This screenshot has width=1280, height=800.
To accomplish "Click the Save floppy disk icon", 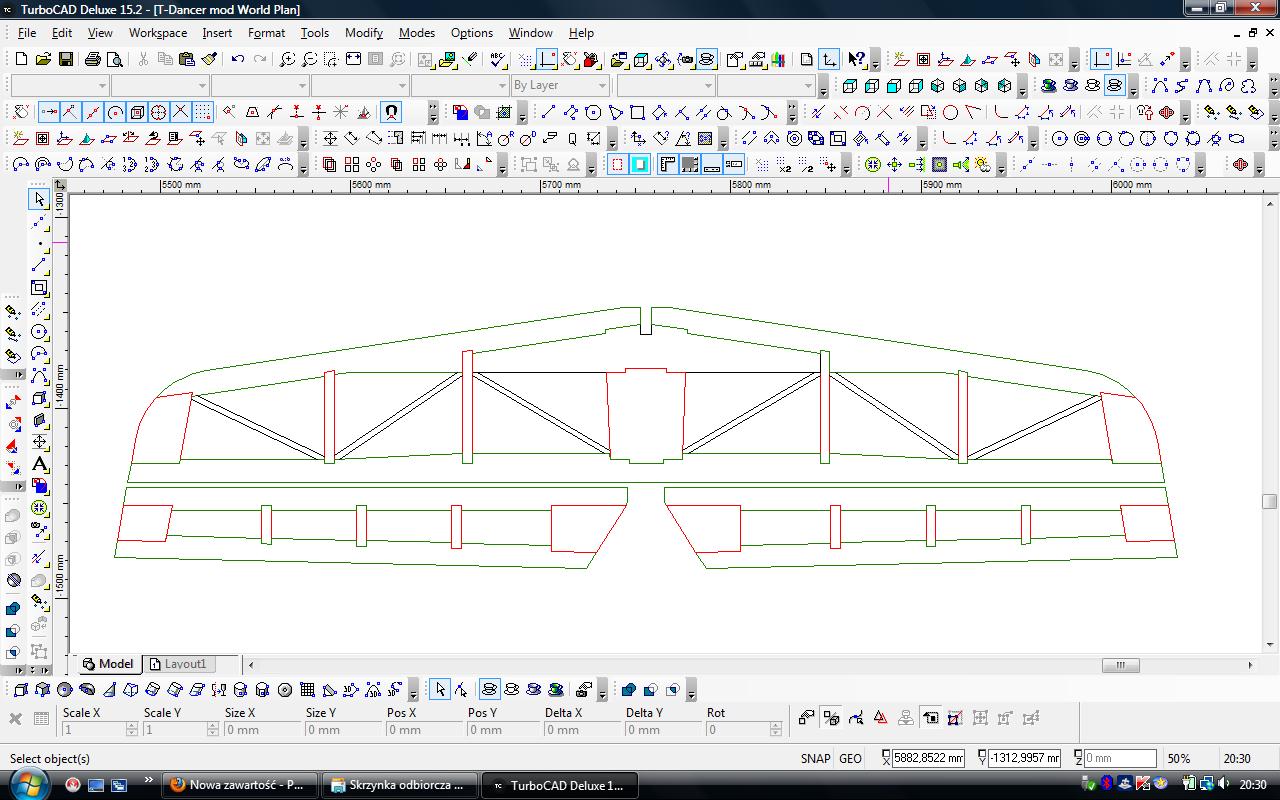I will tap(66, 60).
